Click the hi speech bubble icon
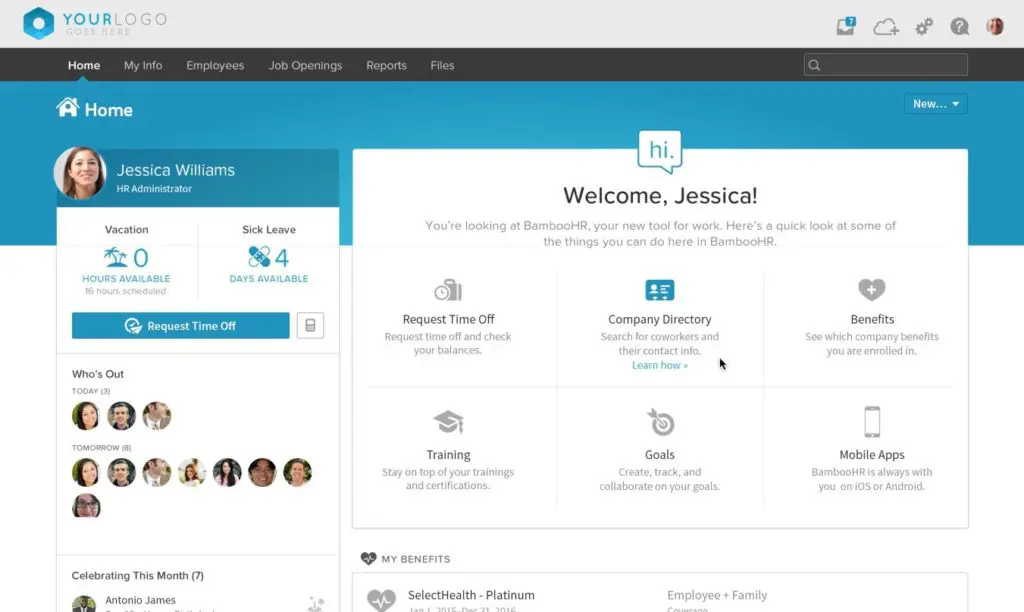This screenshot has height=612, width=1024. (660, 152)
